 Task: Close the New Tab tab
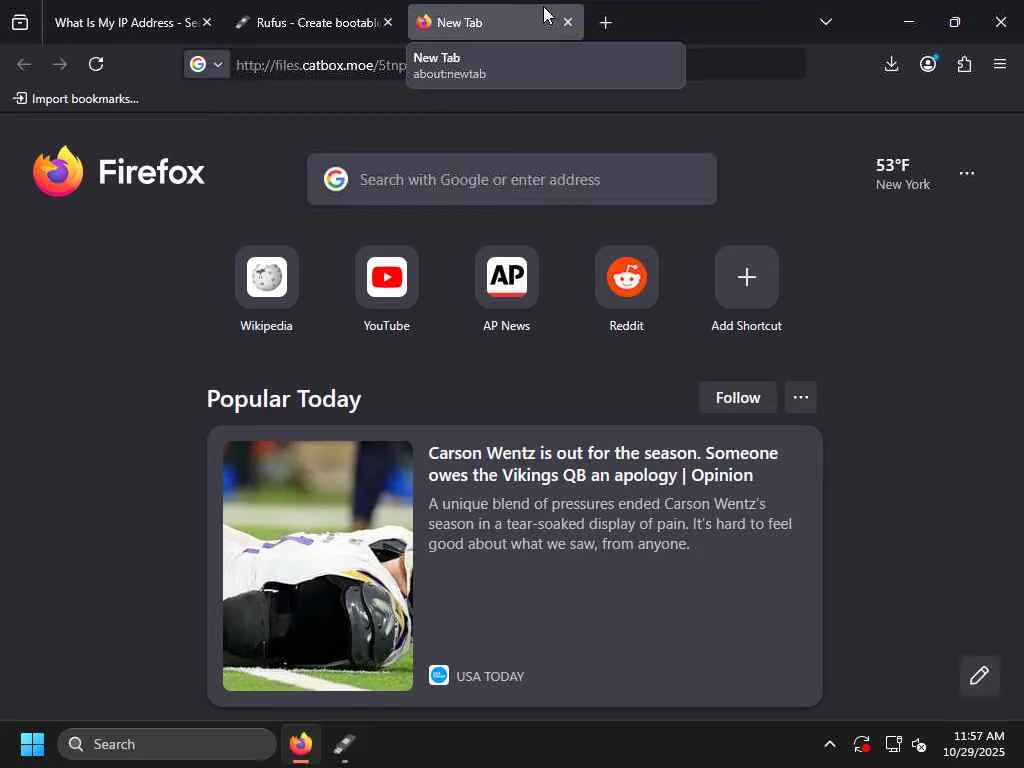568,22
